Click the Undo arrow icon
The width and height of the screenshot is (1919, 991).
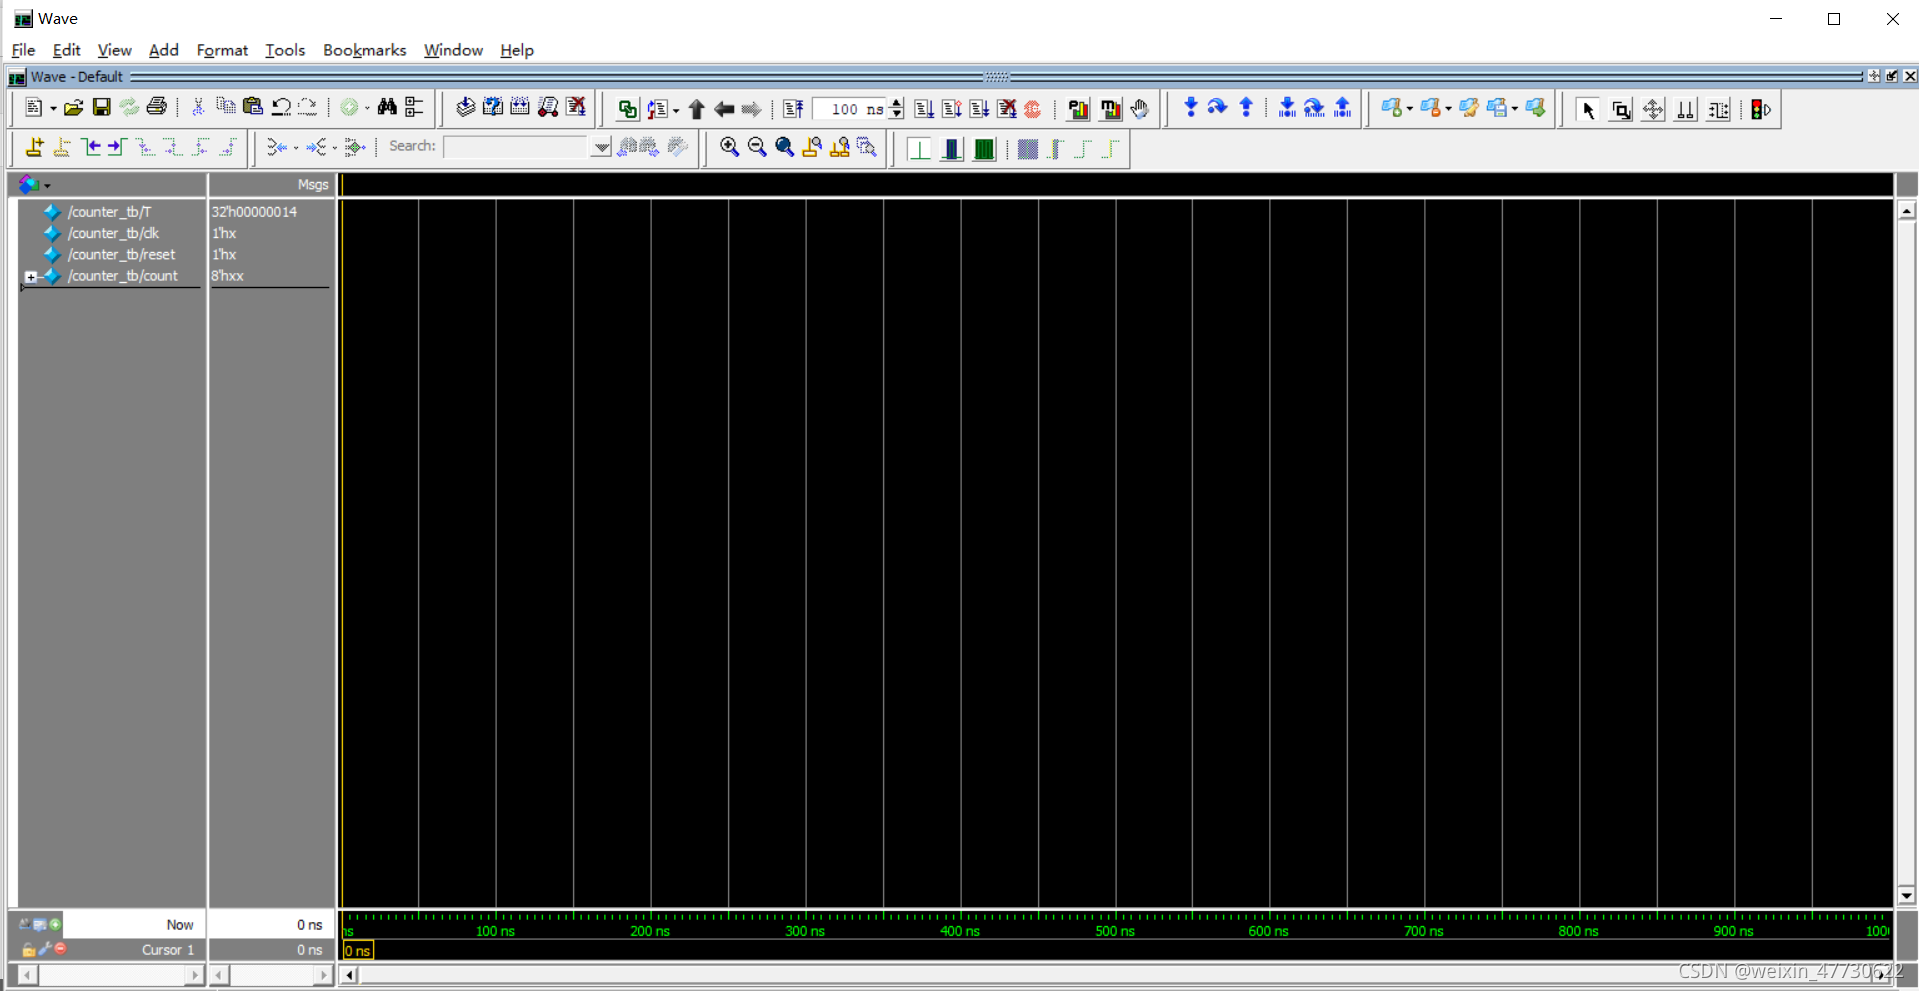click(281, 107)
